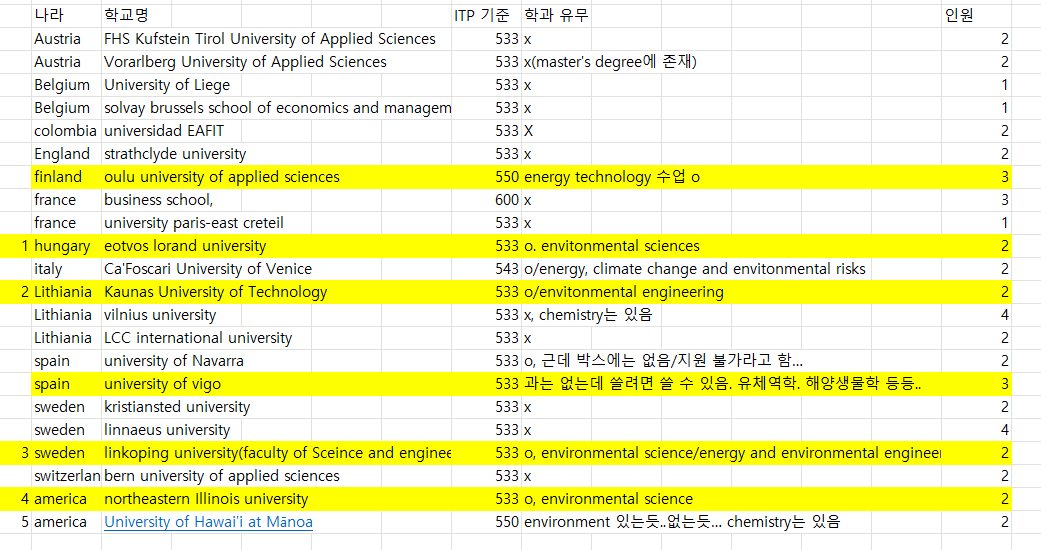The image size is (1041, 550).
Task: Select northeastern Illinois o, environmental science cell
Action: (609, 499)
